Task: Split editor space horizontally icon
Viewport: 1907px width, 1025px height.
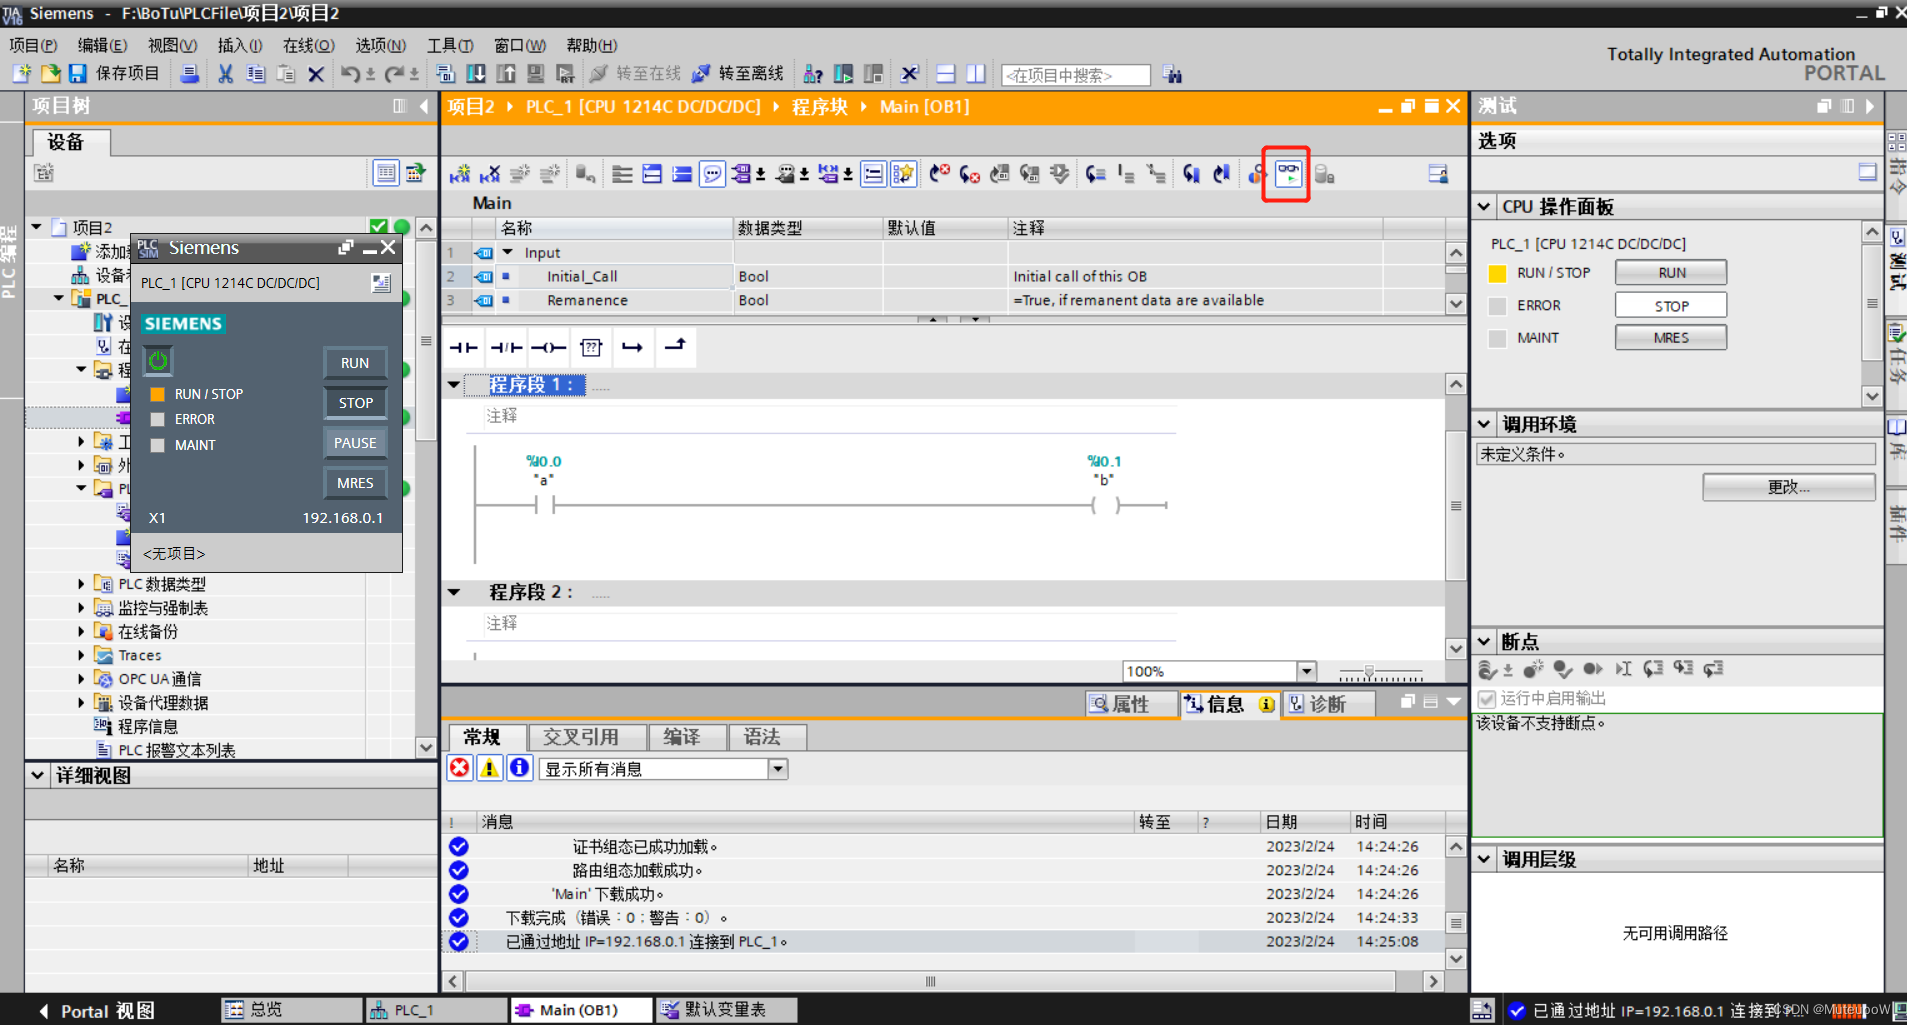Action: [946, 74]
